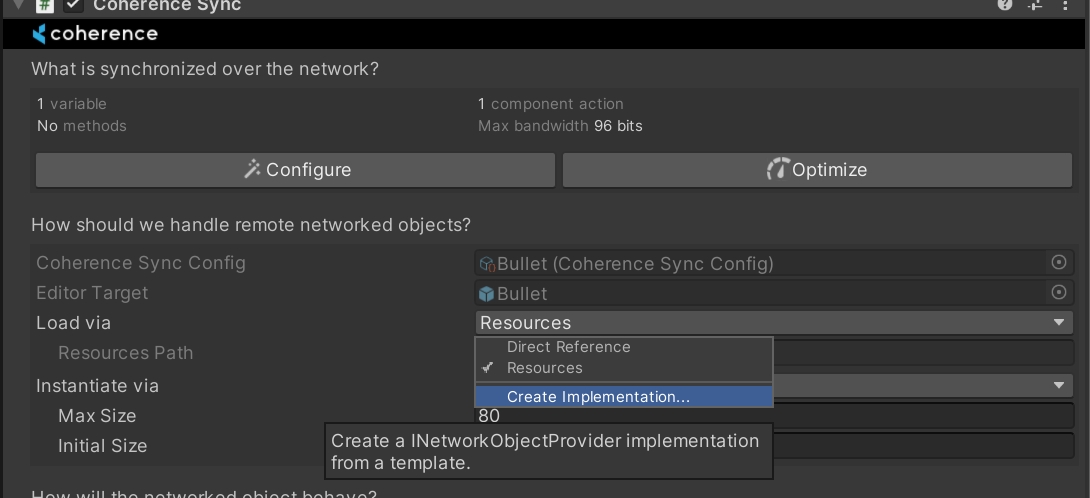Click the Bullet prefab cube icon
Screen dimensions: 1090x498
(x=487, y=294)
